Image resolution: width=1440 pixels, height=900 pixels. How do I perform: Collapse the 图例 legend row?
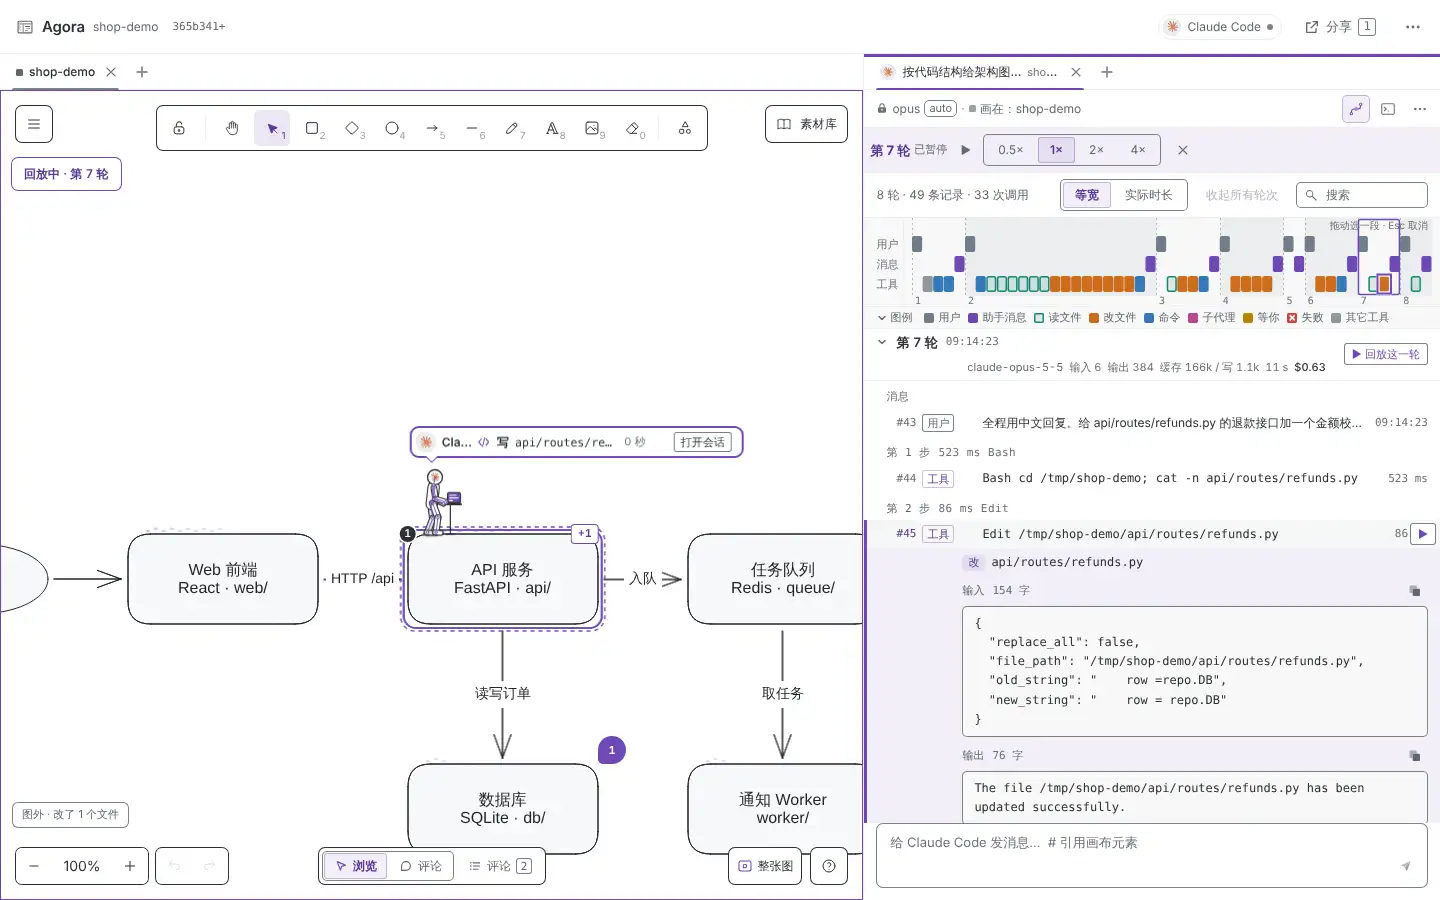pyautogui.click(x=895, y=318)
